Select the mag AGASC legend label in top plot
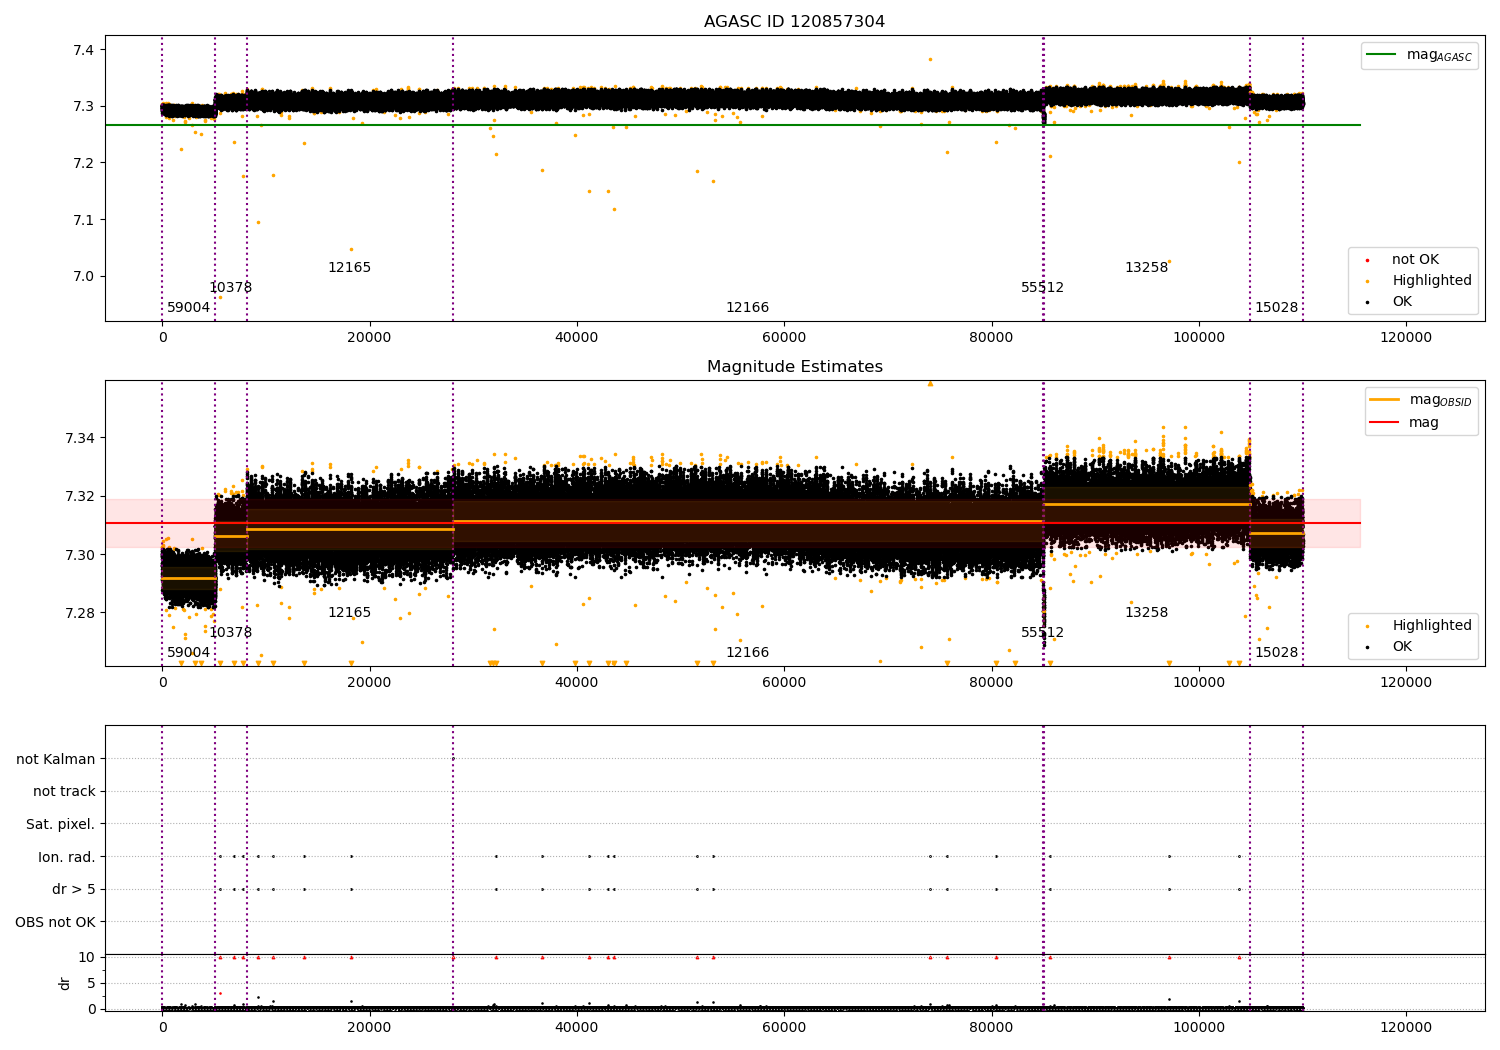This screenshot has height=1050, width=1500. pyautogui.click(x=1439, y=55)
